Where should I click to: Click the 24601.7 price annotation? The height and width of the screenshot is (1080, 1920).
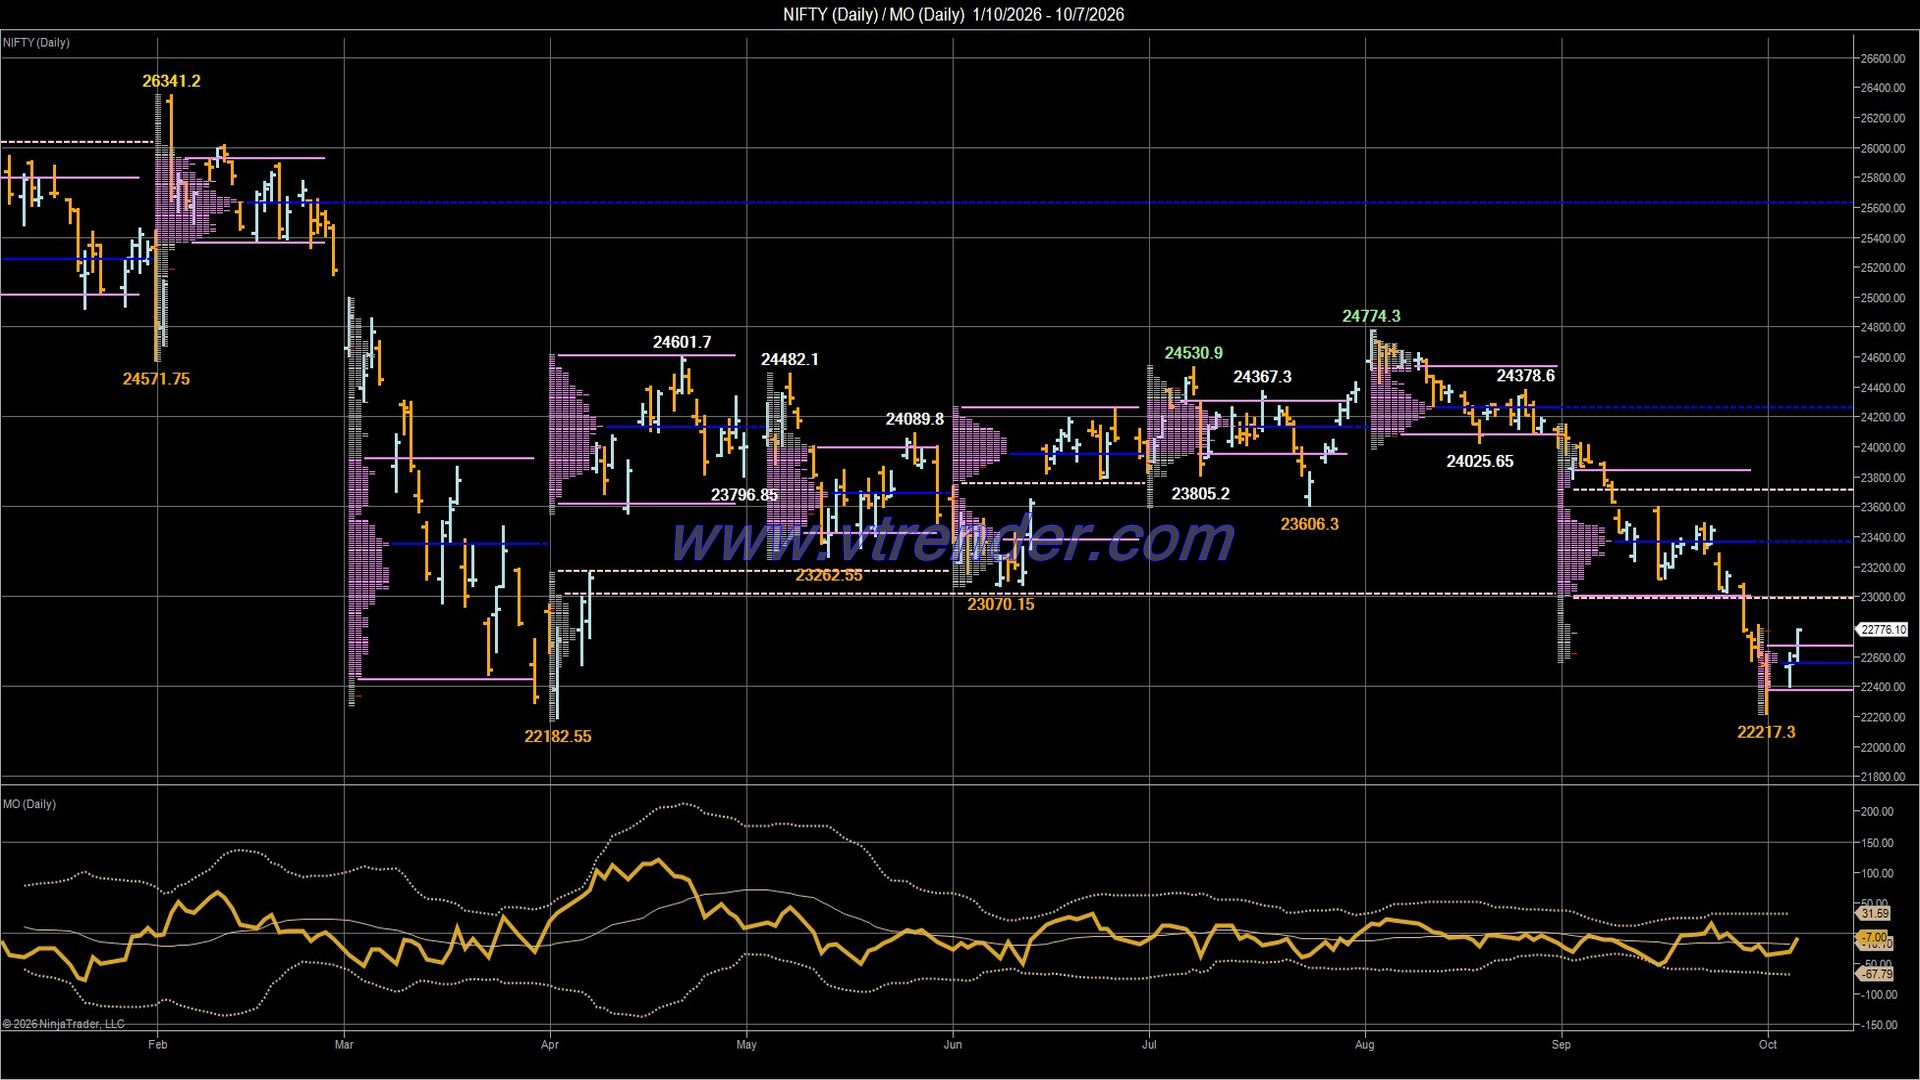coord(682,342)
